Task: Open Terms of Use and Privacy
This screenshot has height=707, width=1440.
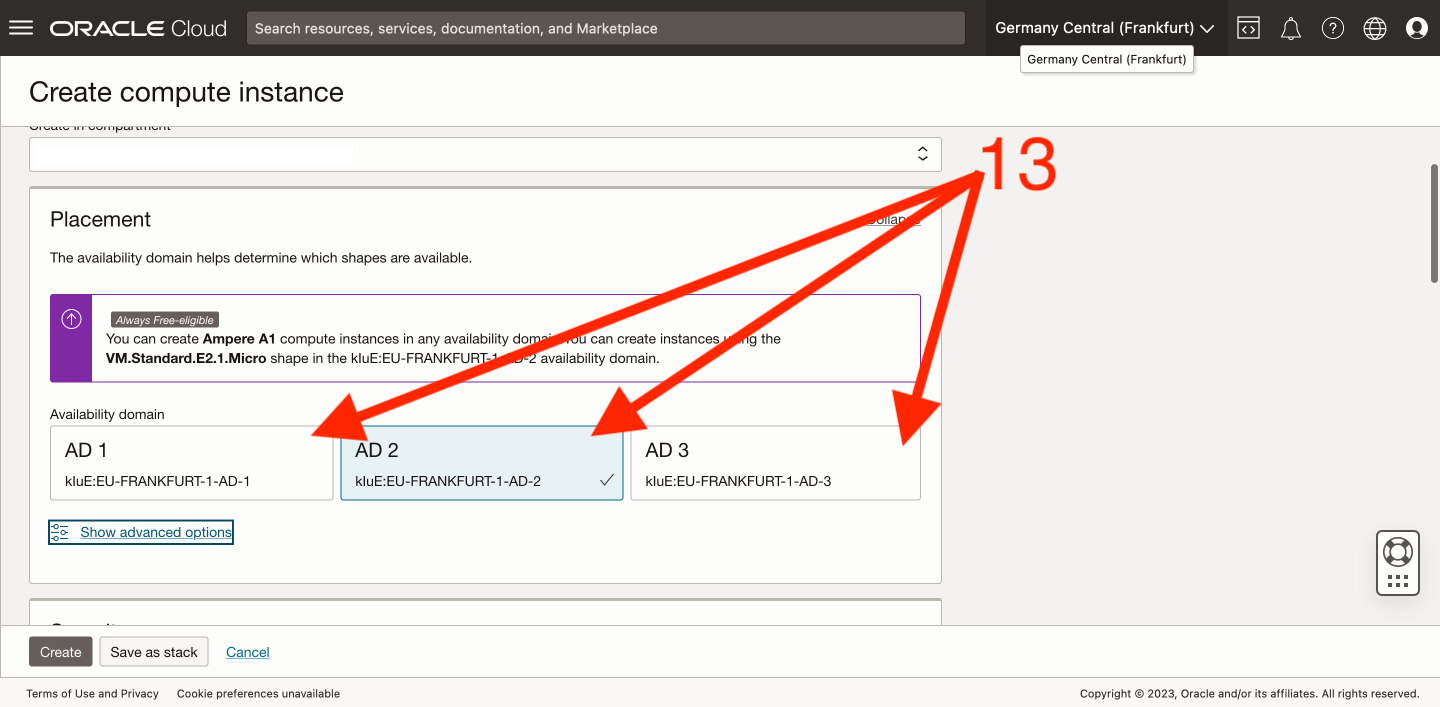Action: 92,693
